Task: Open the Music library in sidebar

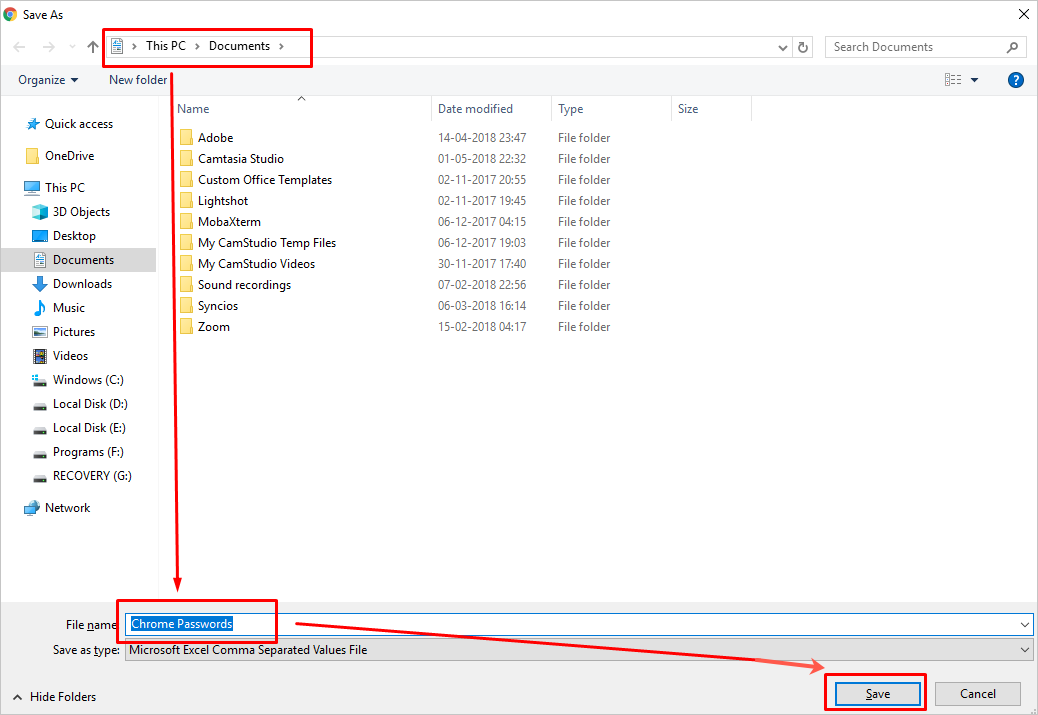Action: (68, 308)
